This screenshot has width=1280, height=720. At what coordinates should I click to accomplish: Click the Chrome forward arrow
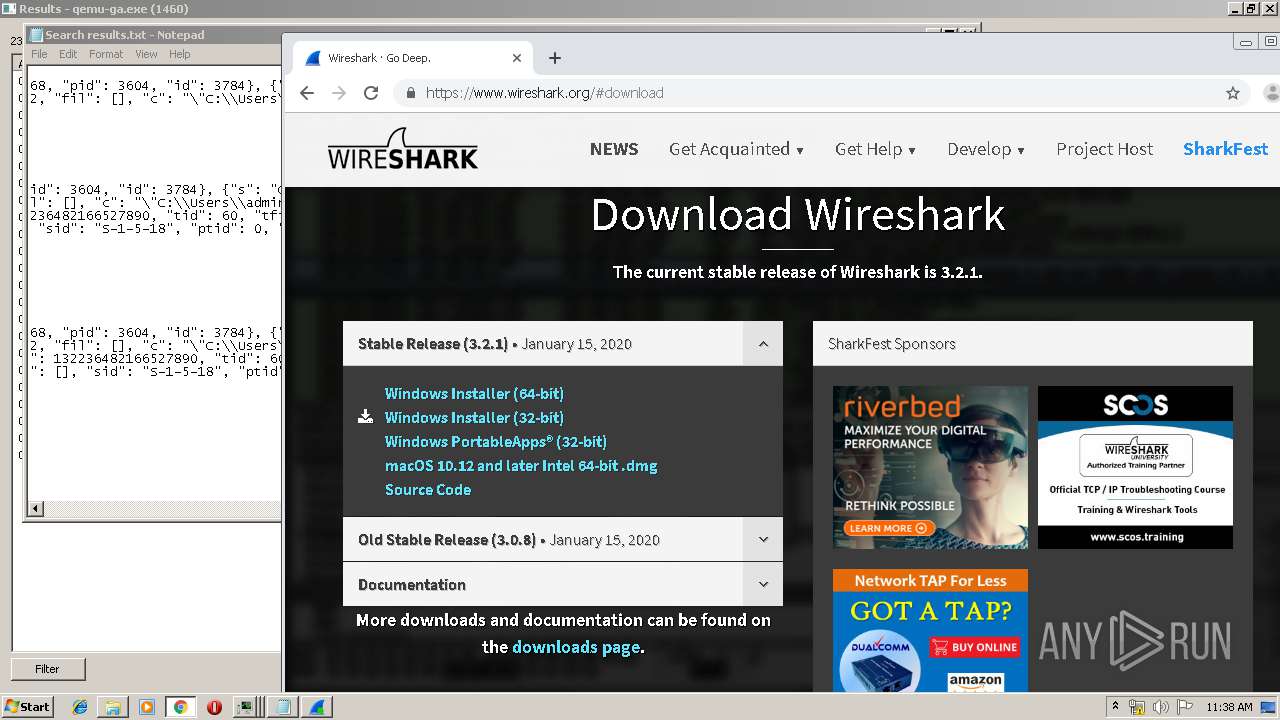(x=339, y=93)
